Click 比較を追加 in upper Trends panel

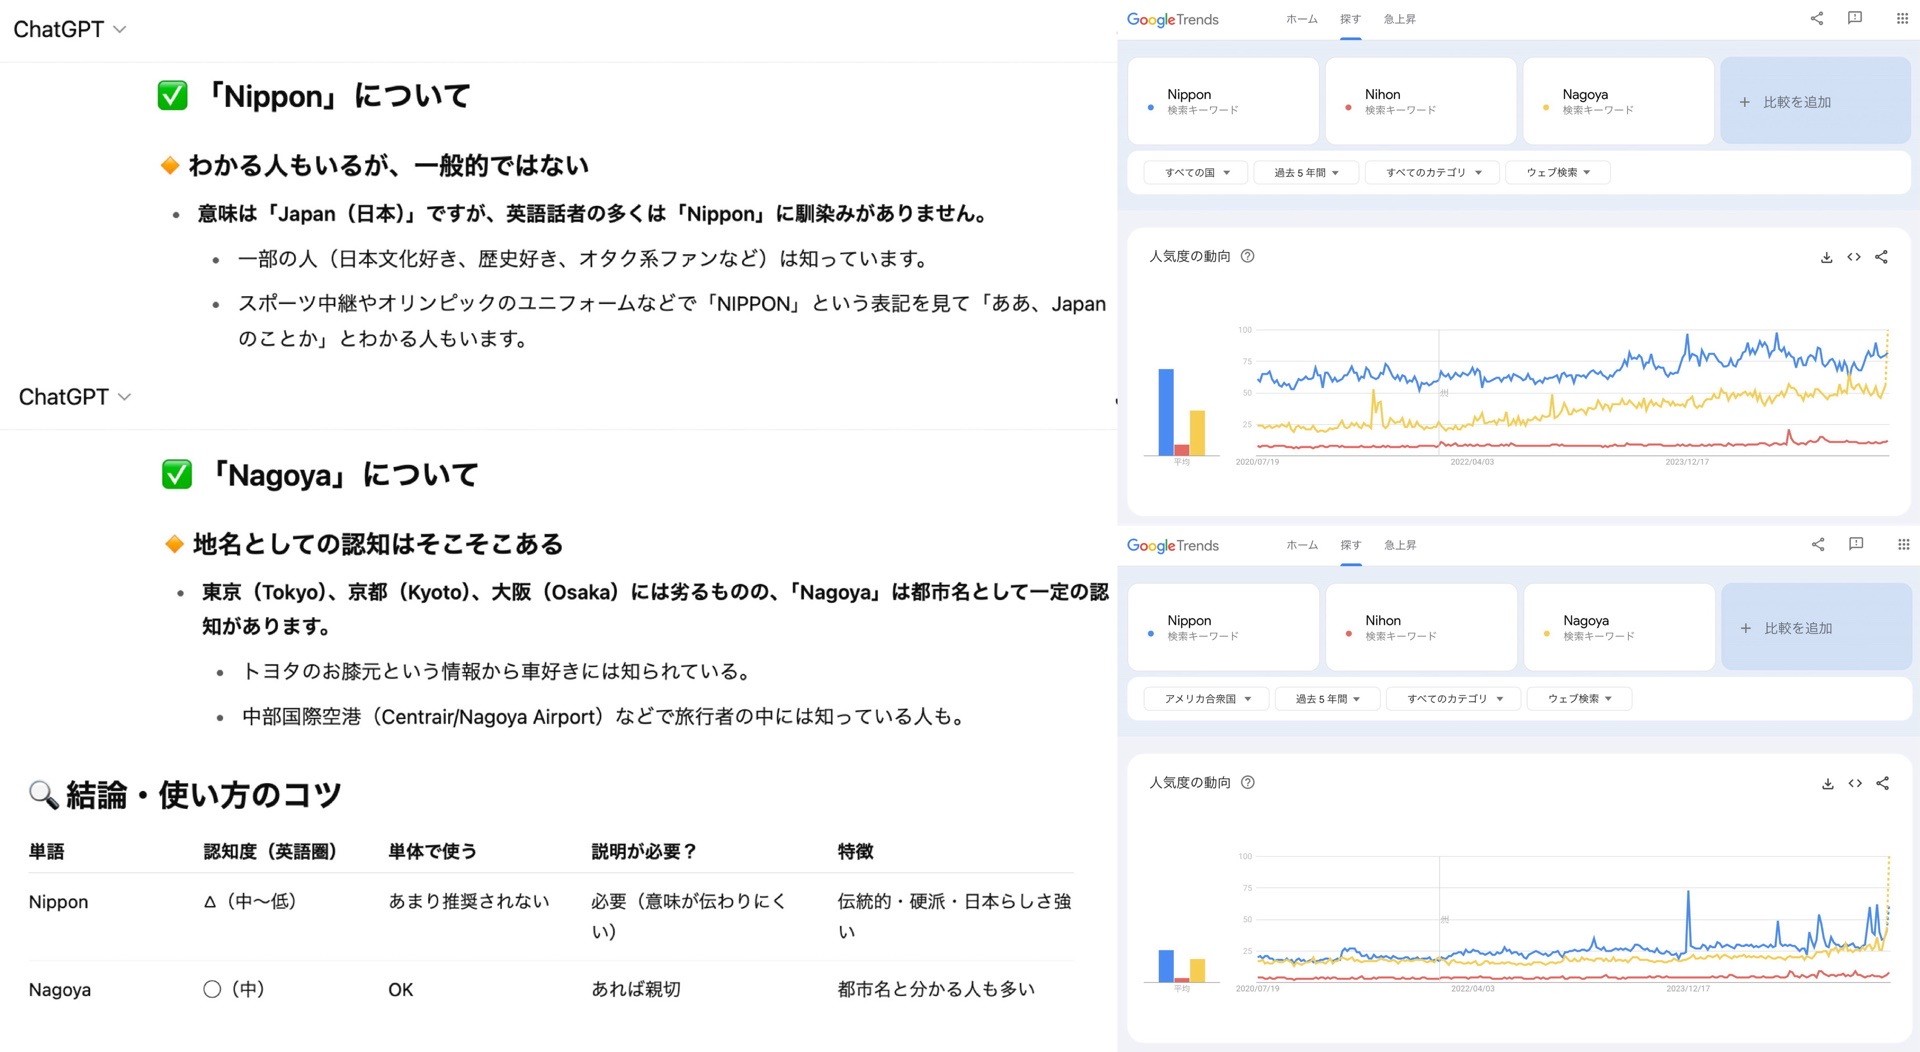(x=1815, y=101)
